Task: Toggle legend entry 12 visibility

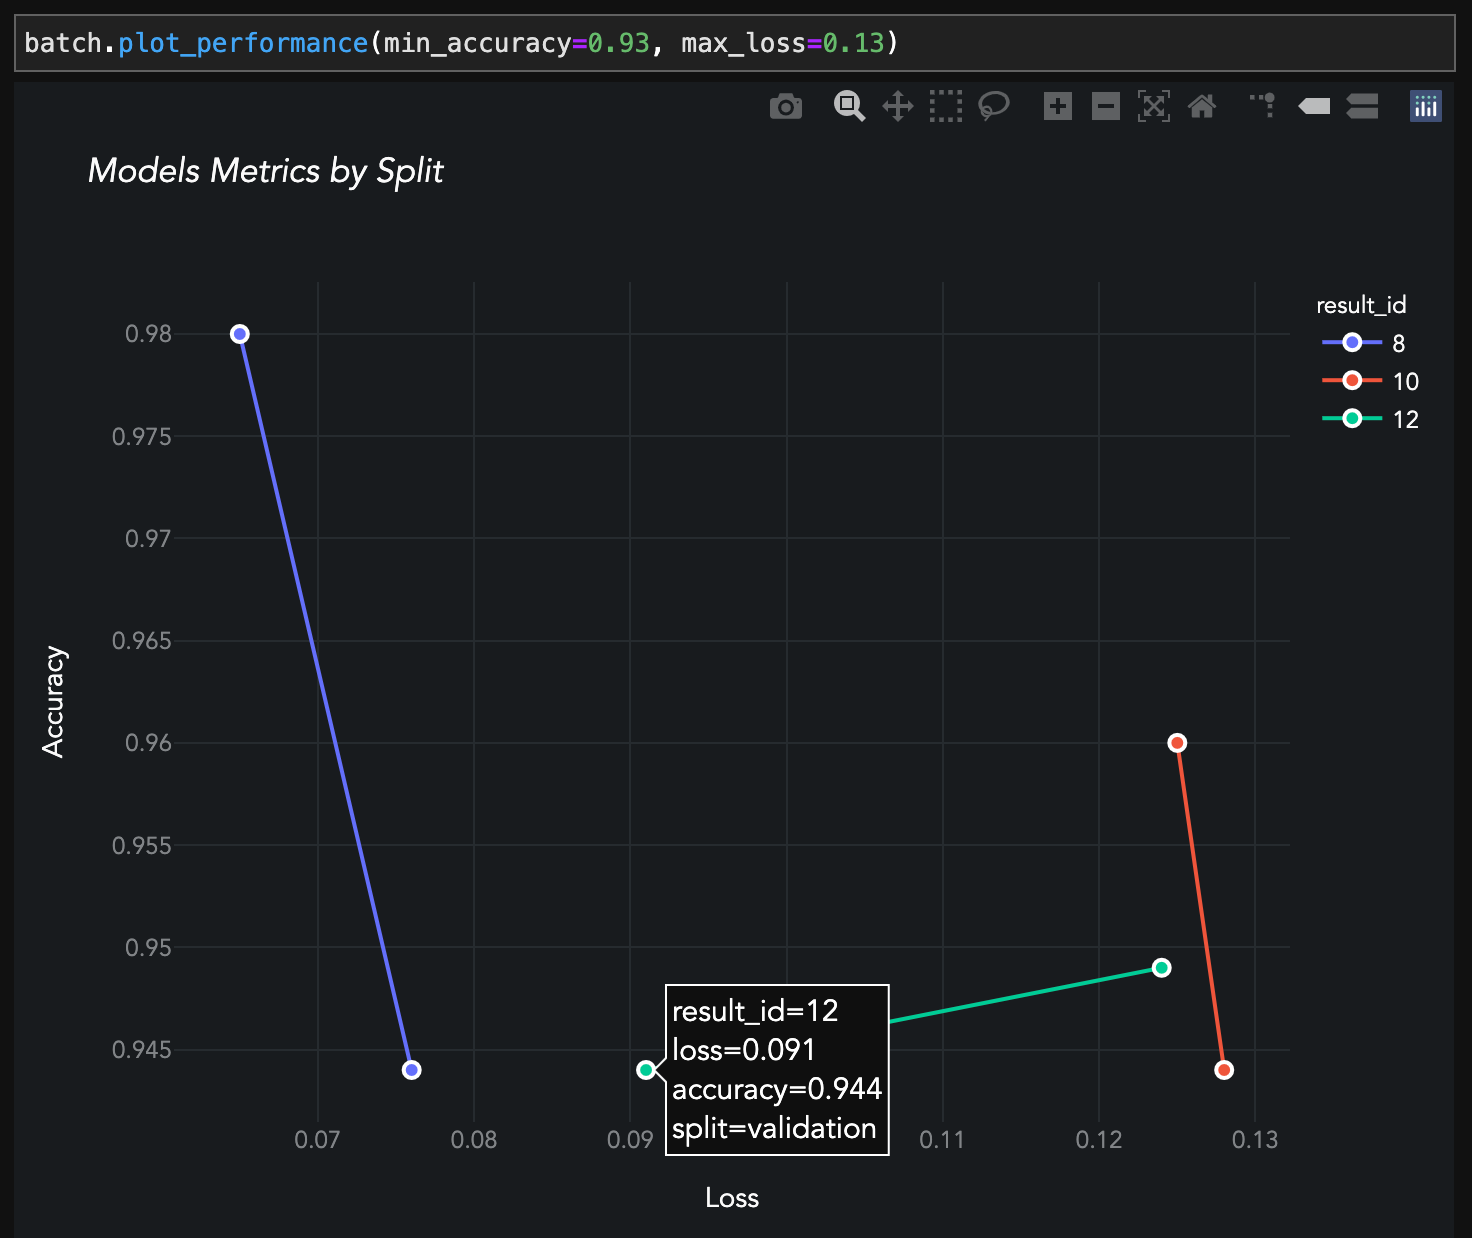Action: coord(1370,419)
